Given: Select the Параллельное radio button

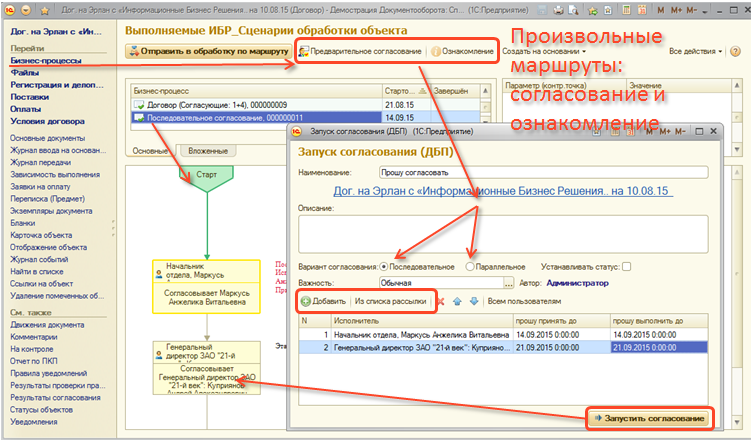Looking at the screenshot, I should (x=469, y=267).
